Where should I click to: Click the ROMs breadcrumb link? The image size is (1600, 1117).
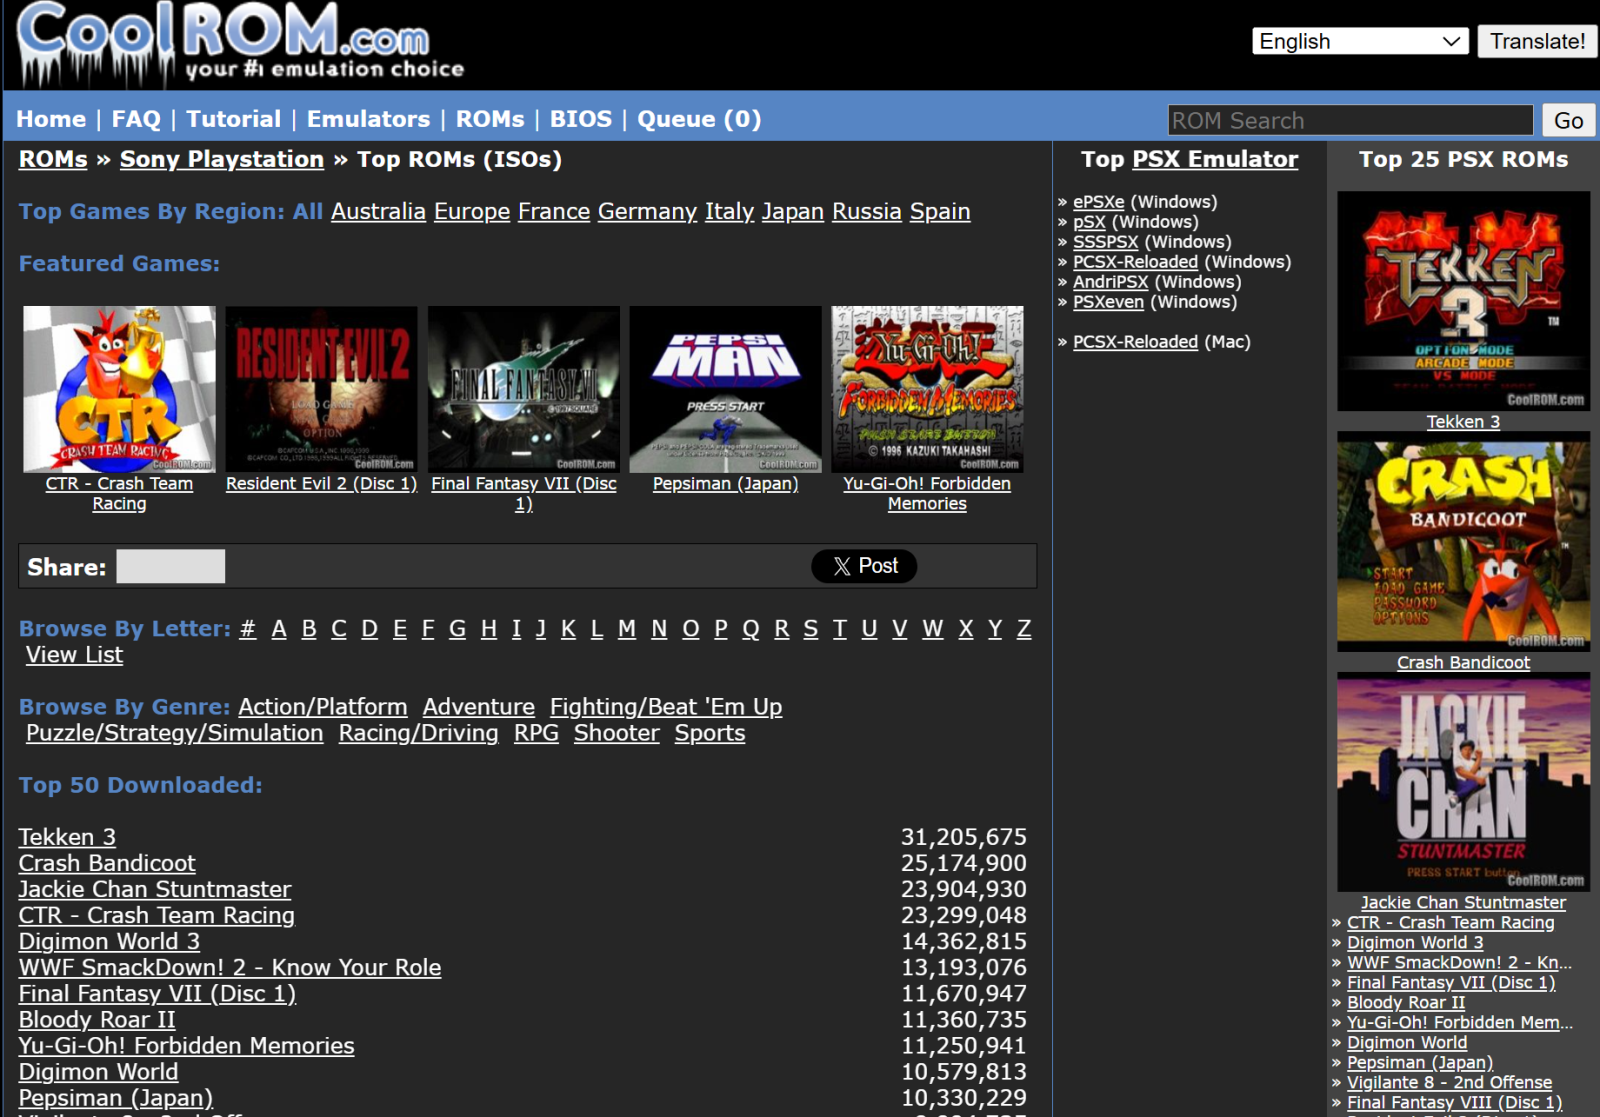point(53,159)
